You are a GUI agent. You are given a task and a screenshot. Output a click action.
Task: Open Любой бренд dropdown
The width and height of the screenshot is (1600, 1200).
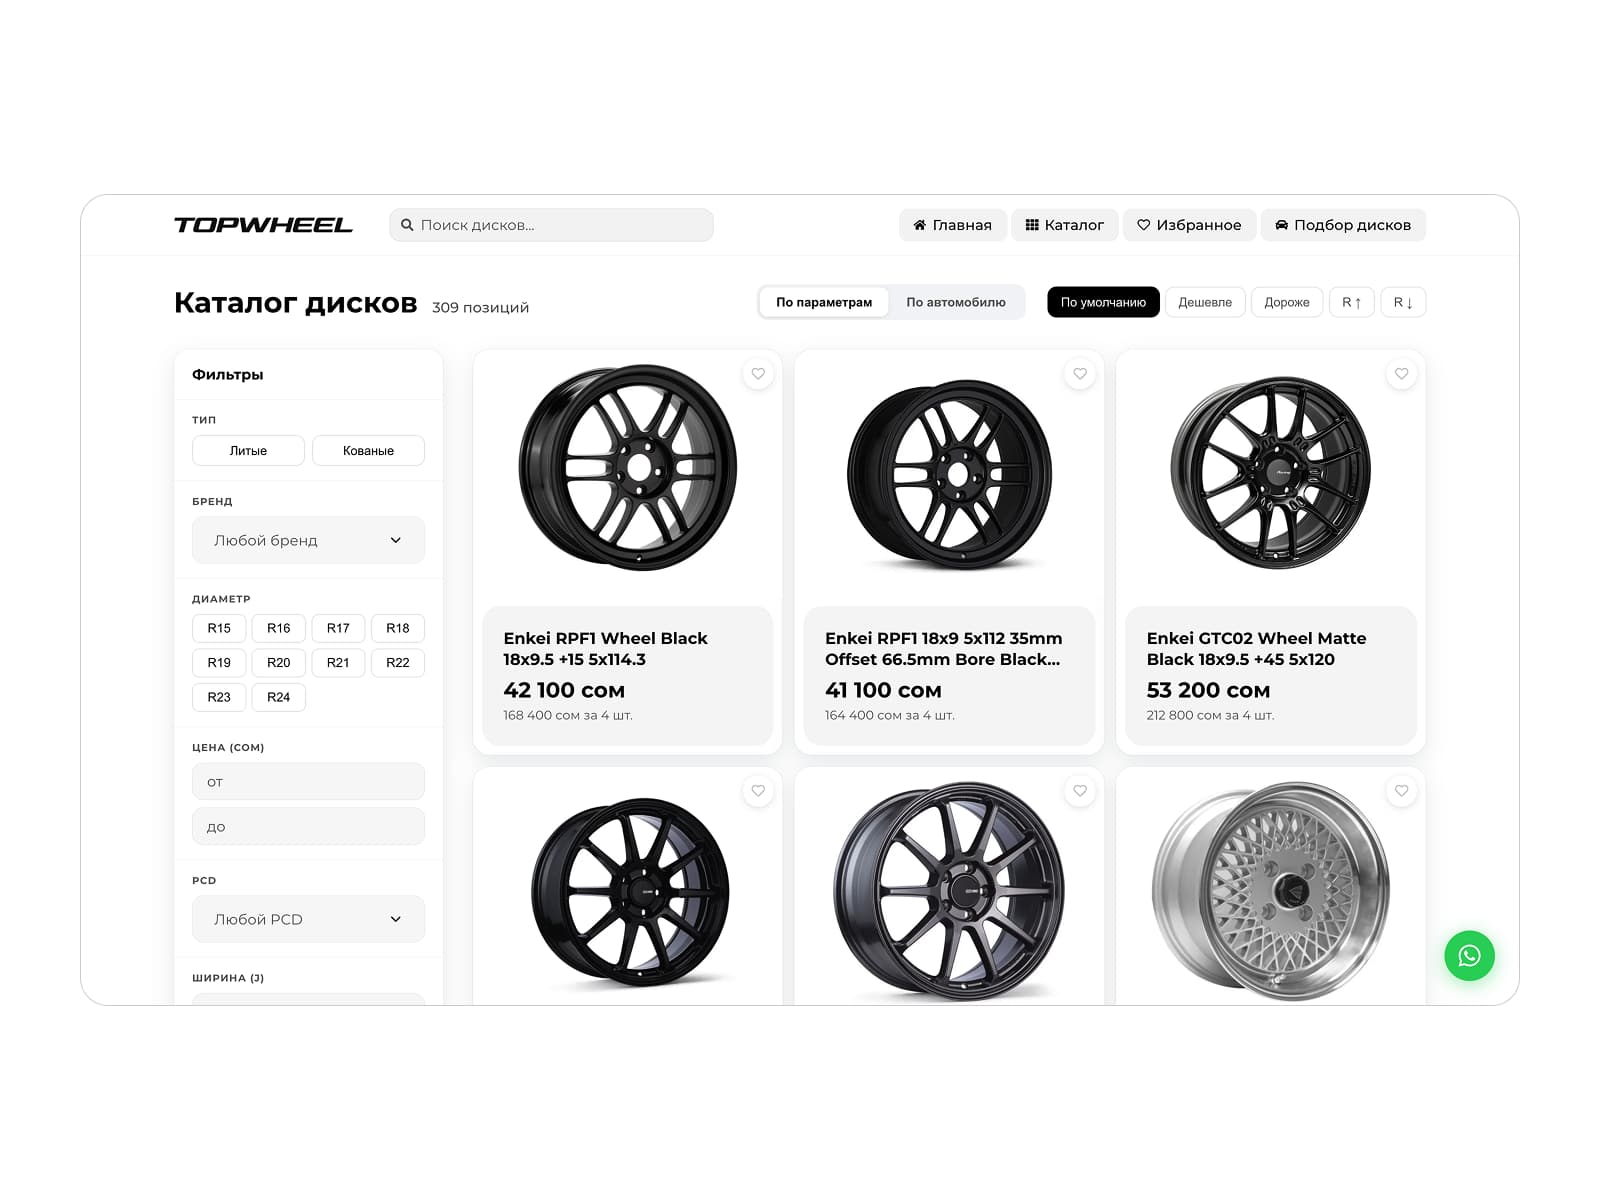pyautogui.click(x=308, y=540)
